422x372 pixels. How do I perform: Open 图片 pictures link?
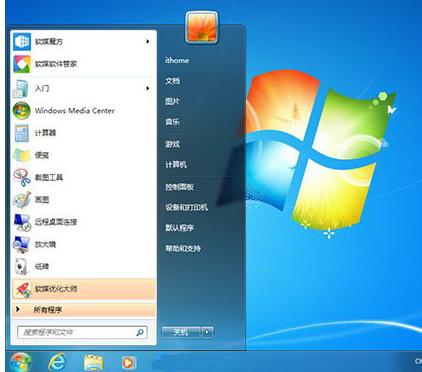pyautogui.click(x=173, y=101)
